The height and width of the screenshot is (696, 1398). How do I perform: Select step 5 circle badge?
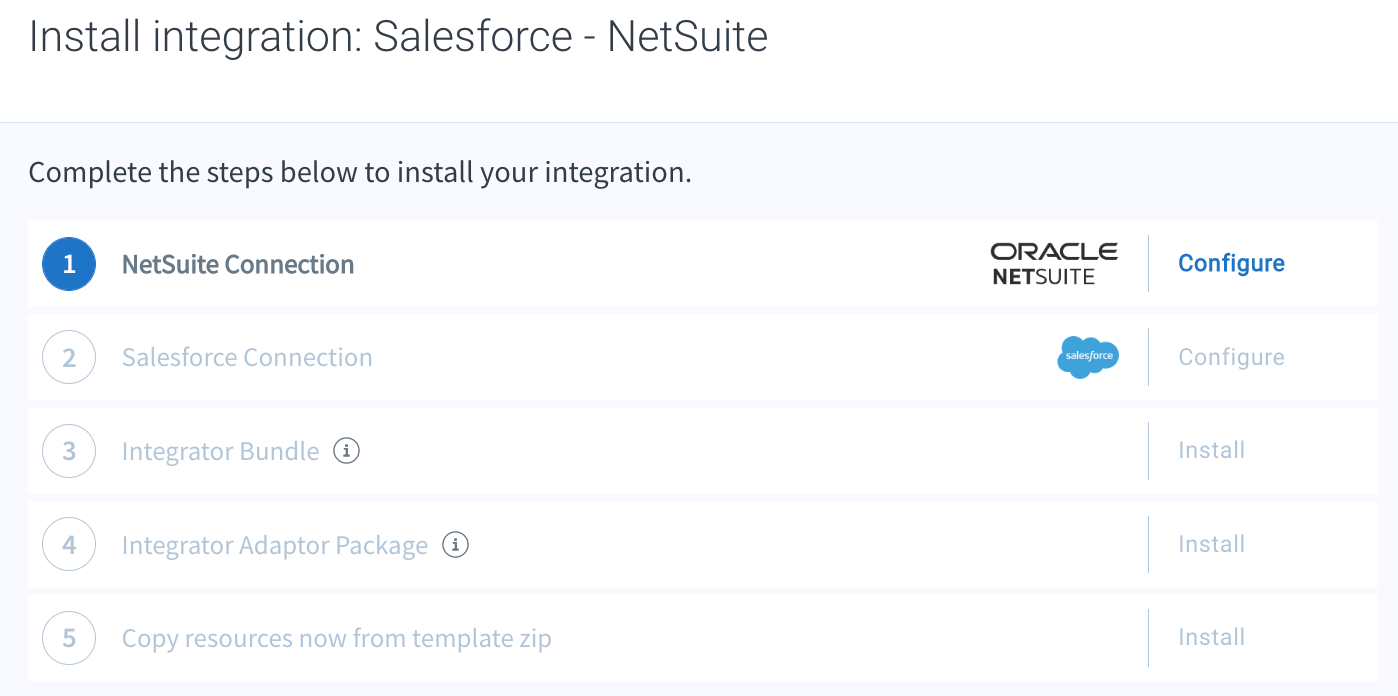pyautogui.click(x=69, y=638)
